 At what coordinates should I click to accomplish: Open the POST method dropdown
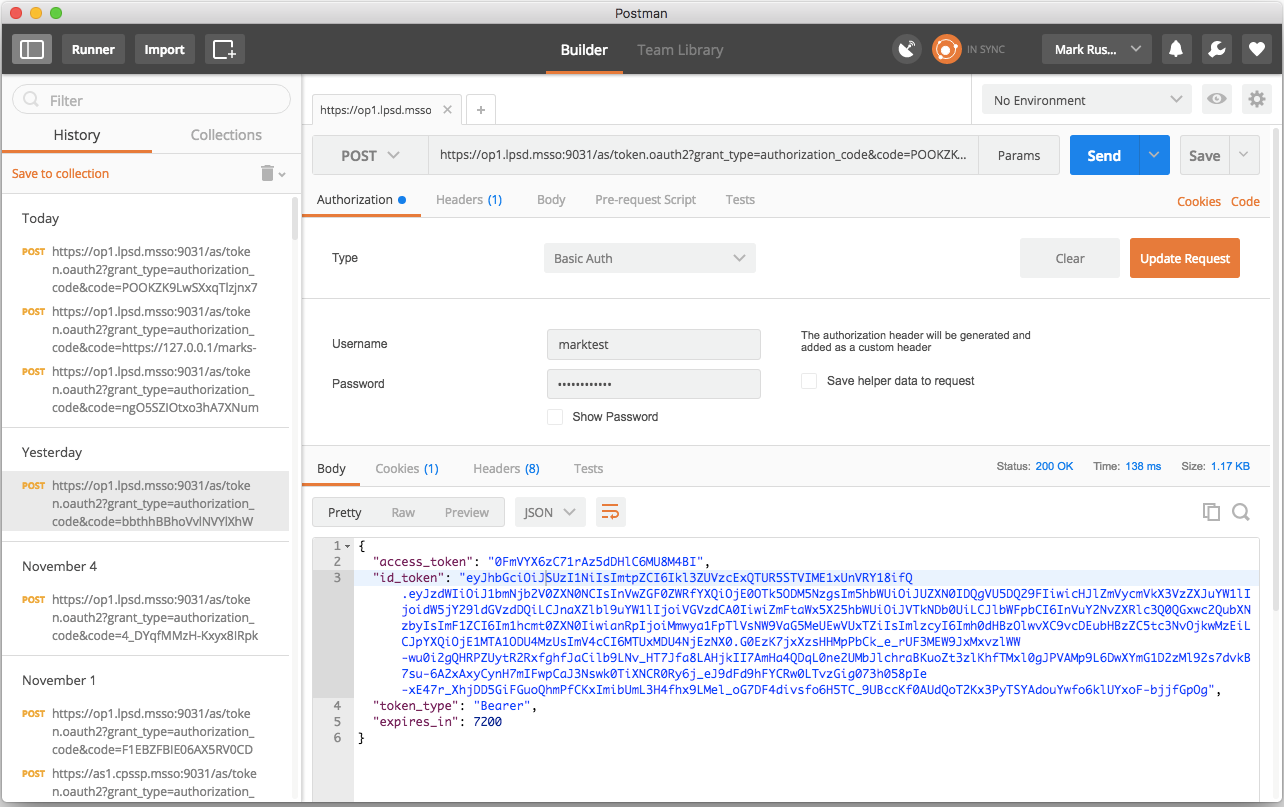[370, 155]
